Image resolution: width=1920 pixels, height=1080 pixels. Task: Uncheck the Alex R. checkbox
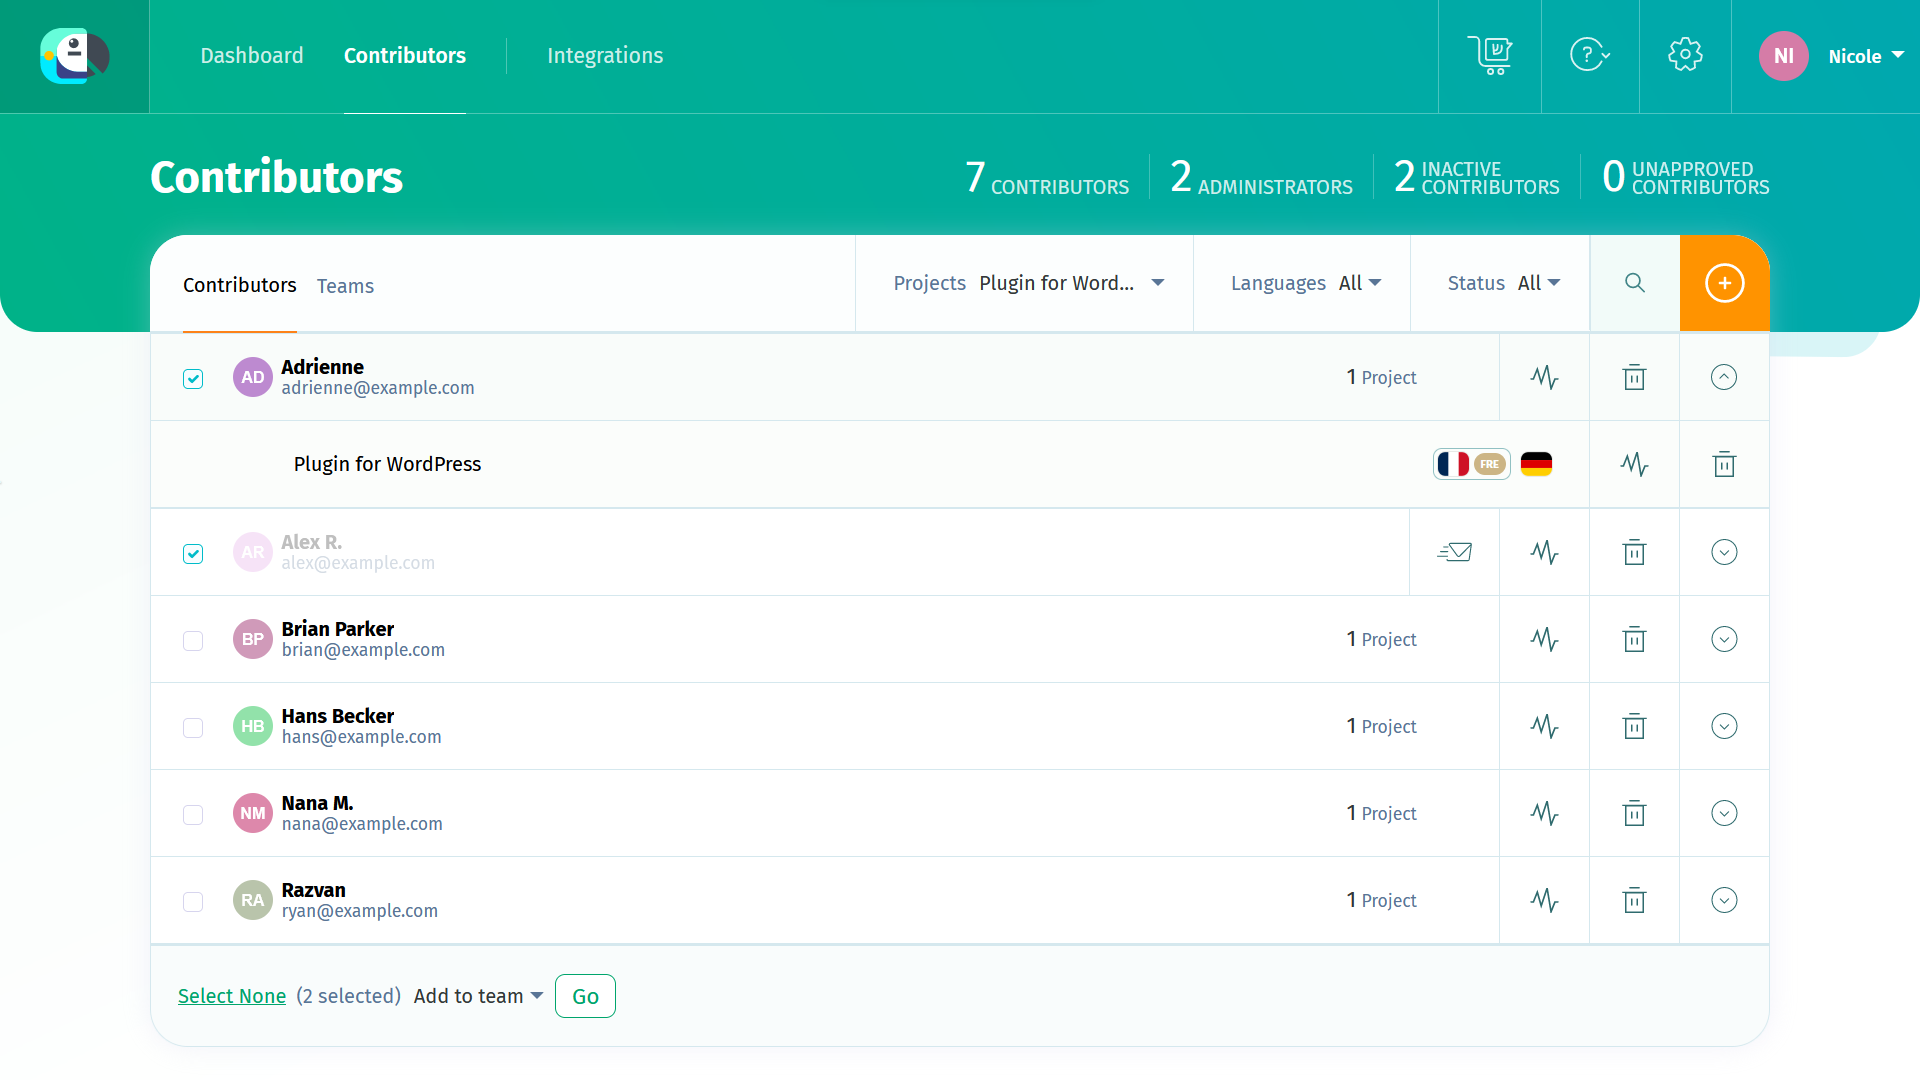tap(193, 554)
